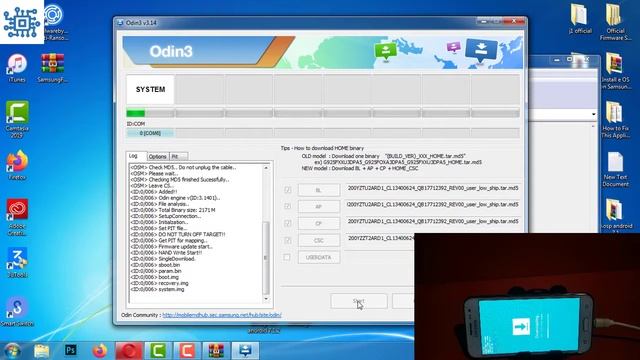Switch to the Pit tab
The image size is (640, 360).
(178, 157)
